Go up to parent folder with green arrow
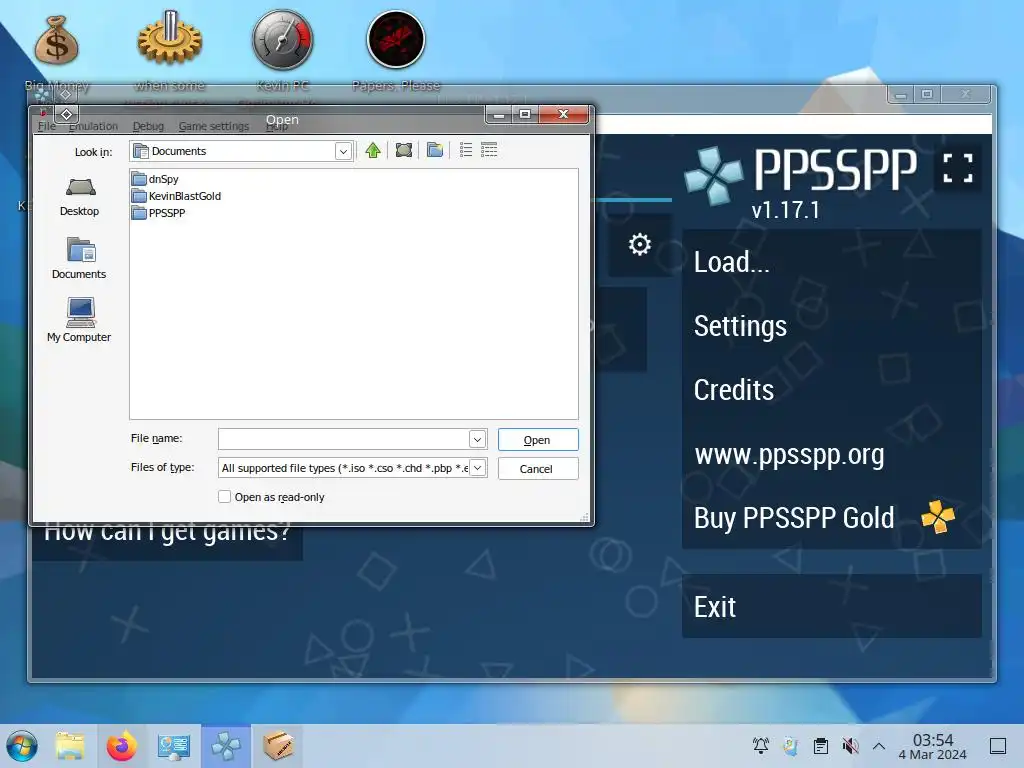The image size is (1024, 768). tap(373, 150)
